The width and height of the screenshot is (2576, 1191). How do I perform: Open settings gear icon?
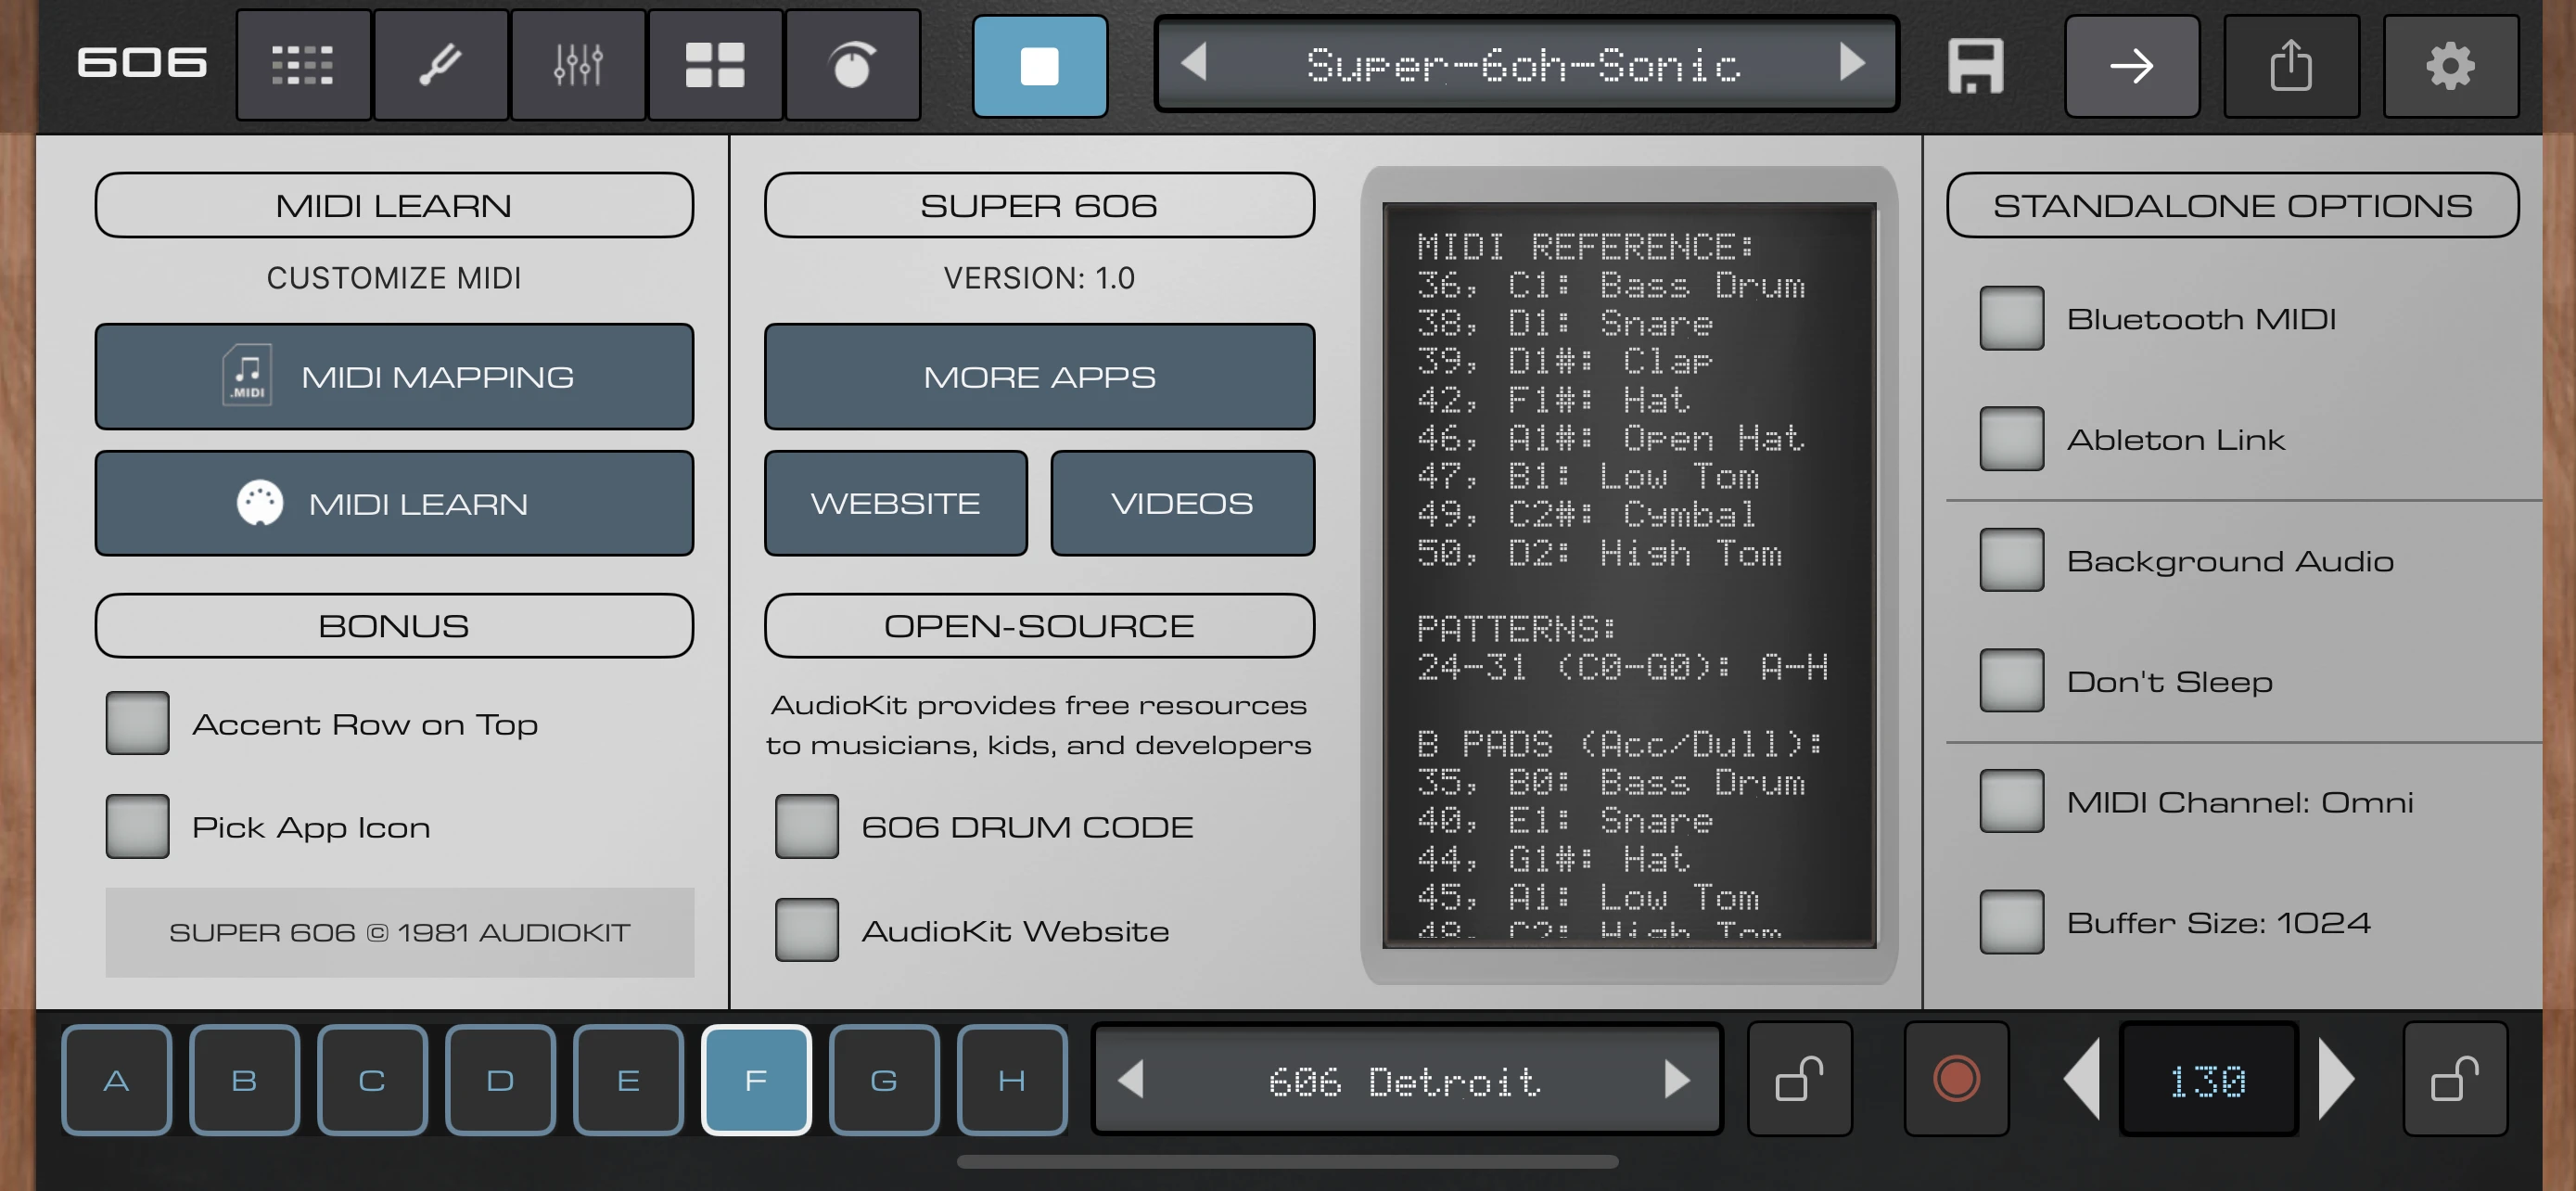tap(2450, 67)
